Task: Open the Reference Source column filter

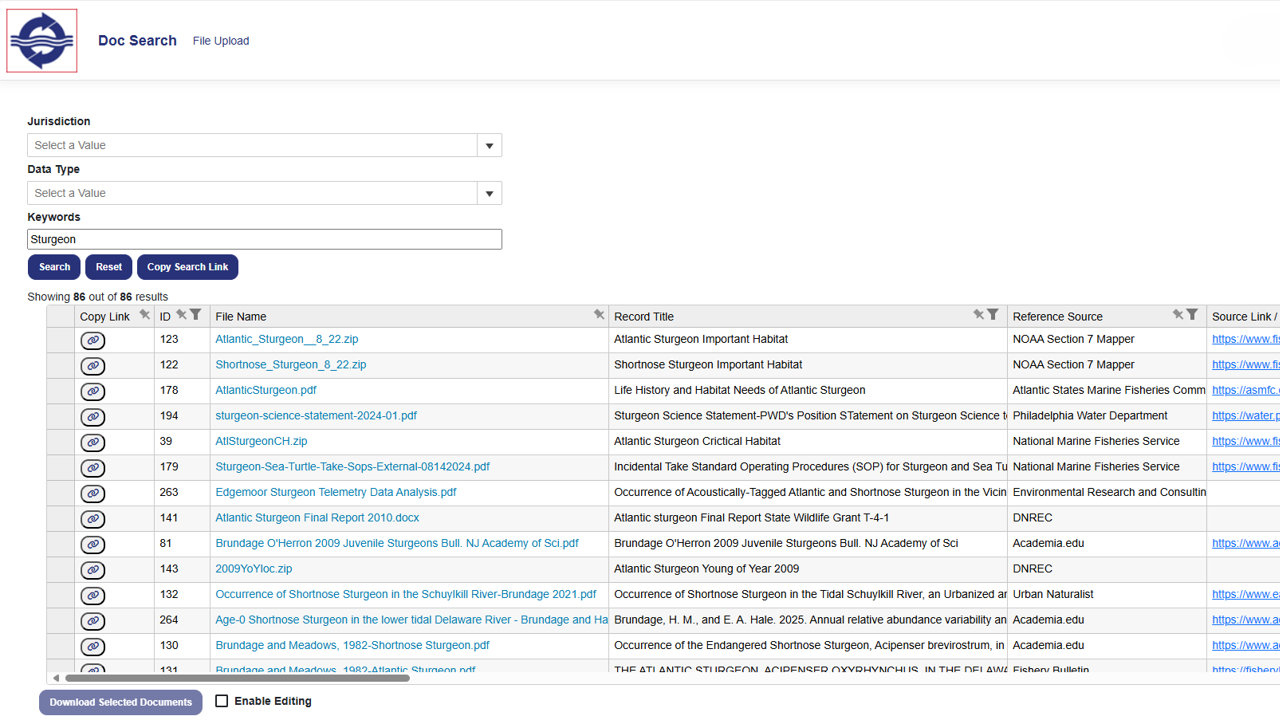Action: tap(1192, 315)
